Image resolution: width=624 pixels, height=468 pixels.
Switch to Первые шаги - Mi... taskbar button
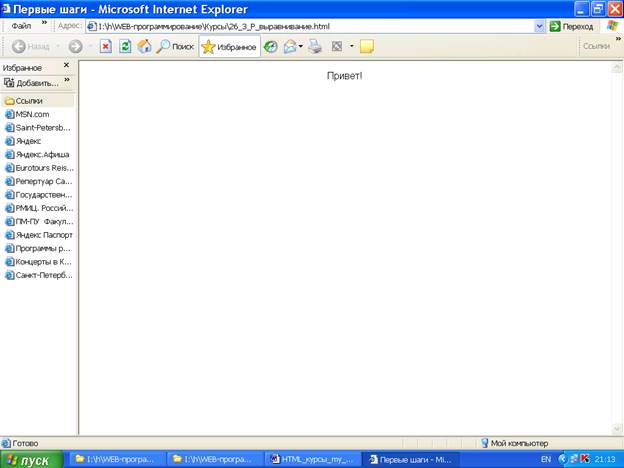[x=410, y=460]
